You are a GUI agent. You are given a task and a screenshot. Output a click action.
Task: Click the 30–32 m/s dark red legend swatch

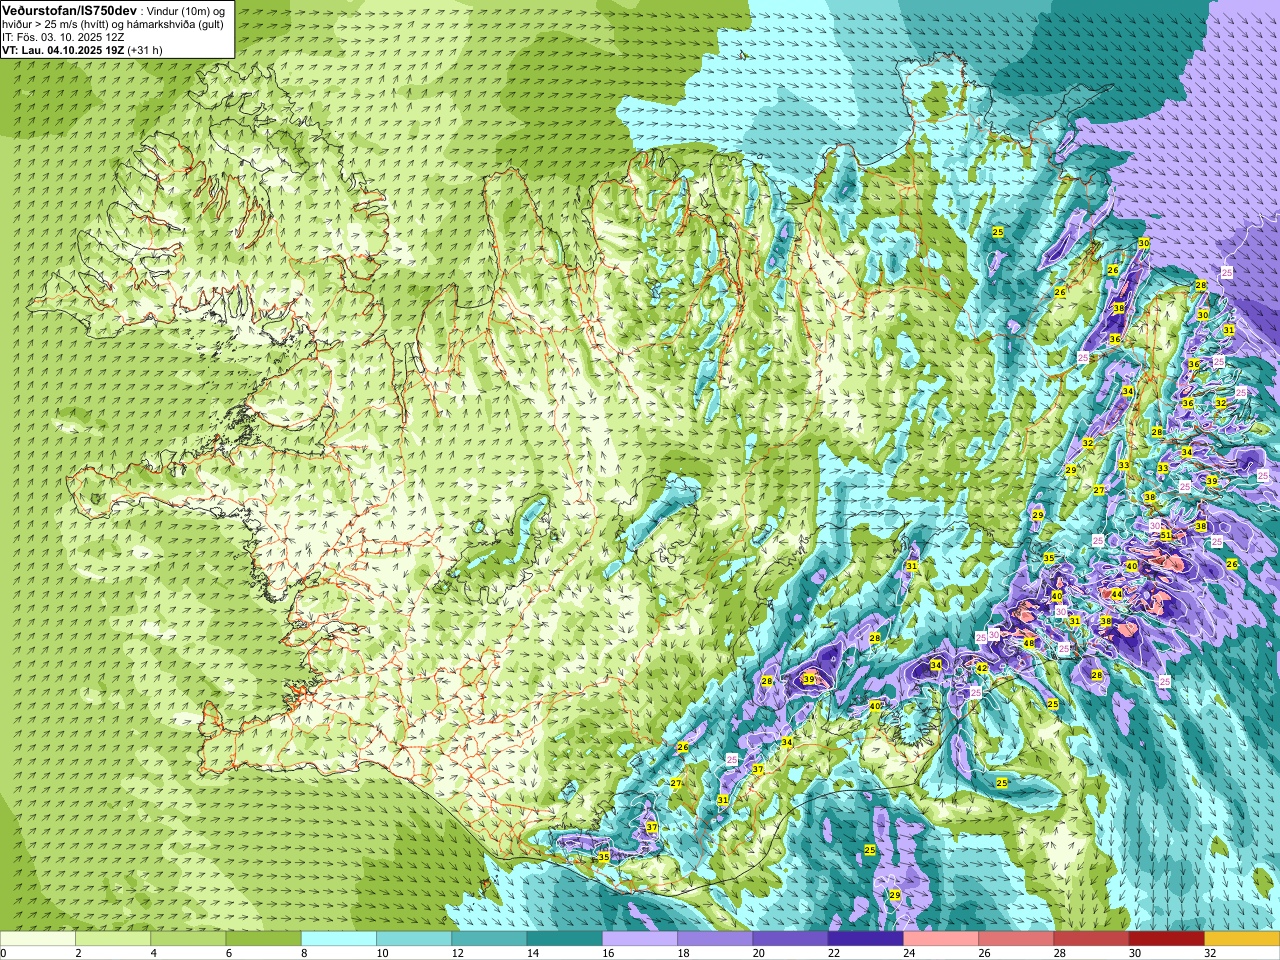point(1167,939)
